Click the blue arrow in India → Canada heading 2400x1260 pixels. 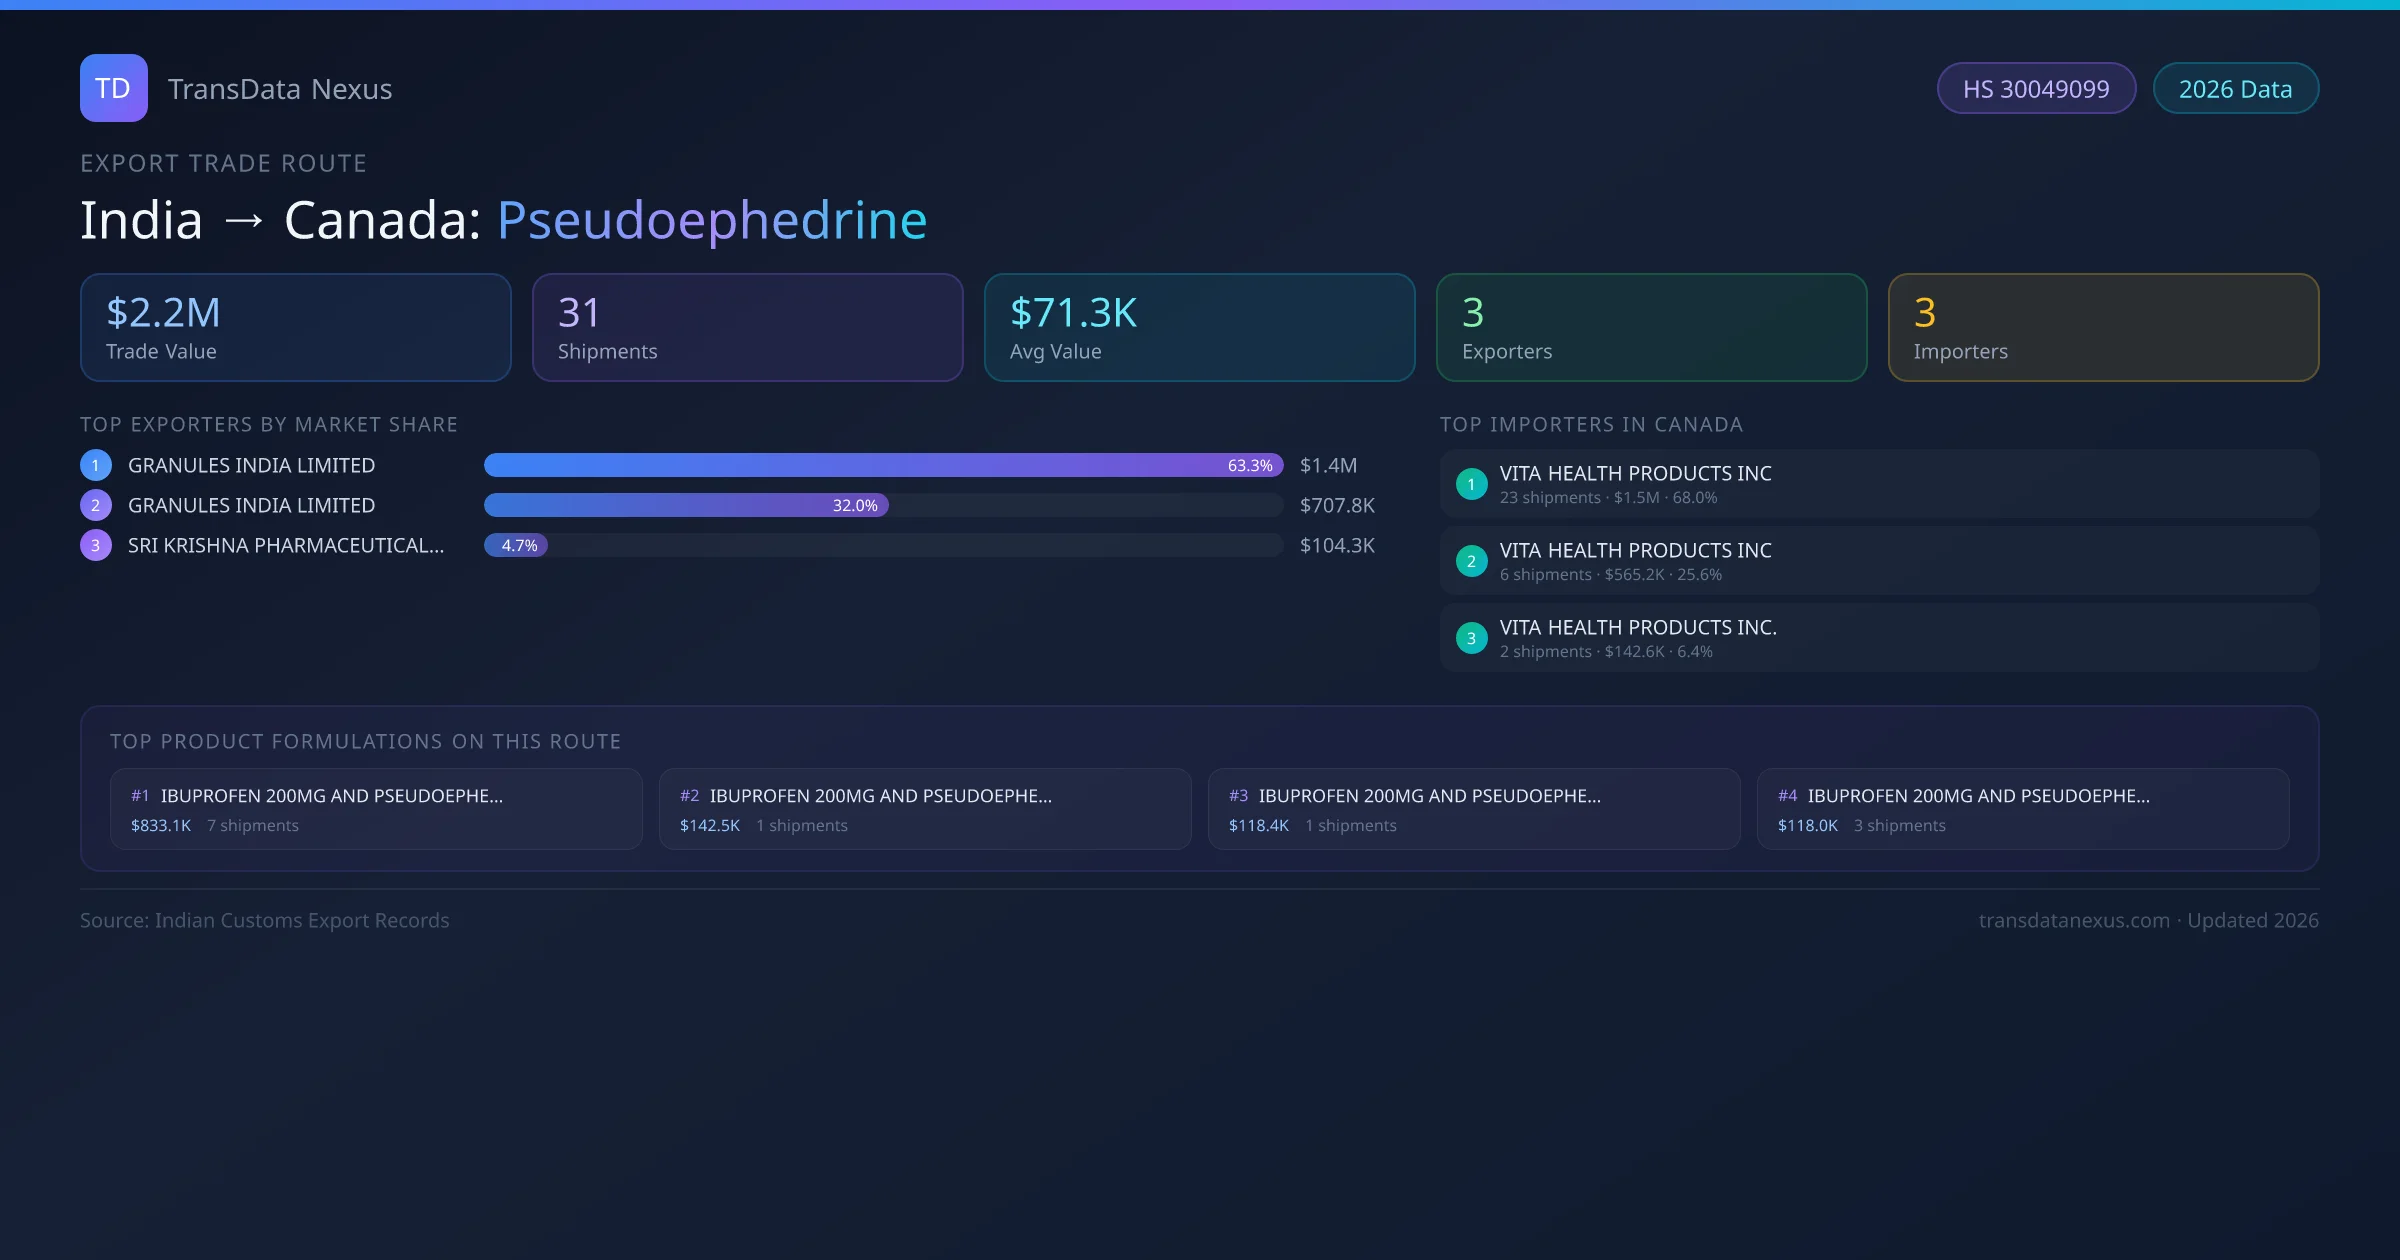[243, 220]
